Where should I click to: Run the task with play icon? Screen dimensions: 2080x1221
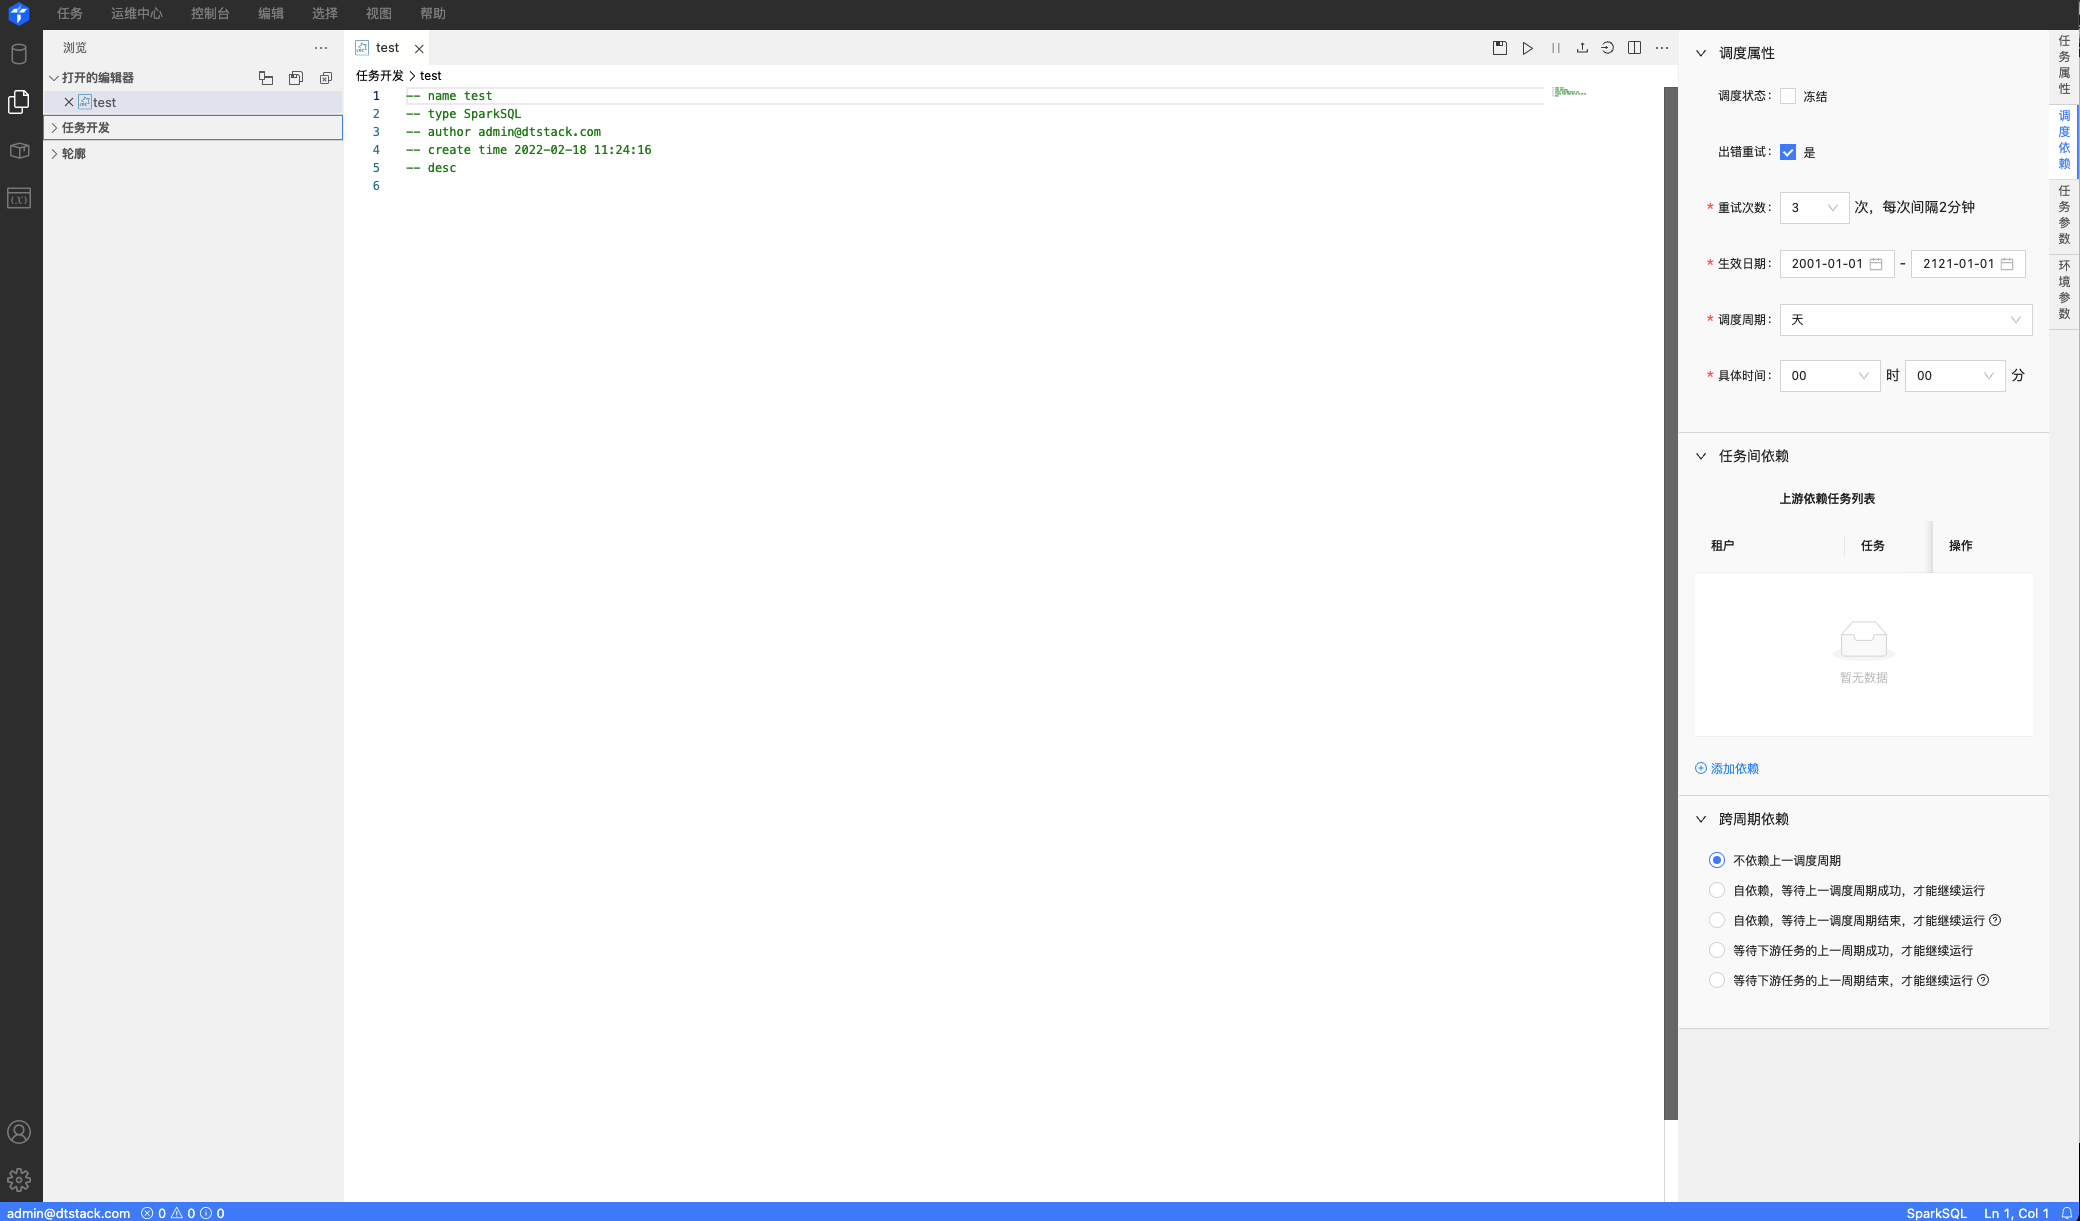click(1528, 48)
